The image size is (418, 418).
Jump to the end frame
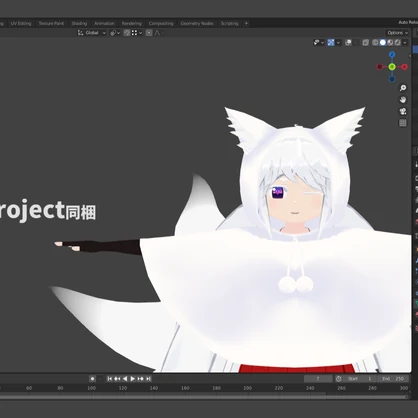pyautogui.click(x=148, y=379)
